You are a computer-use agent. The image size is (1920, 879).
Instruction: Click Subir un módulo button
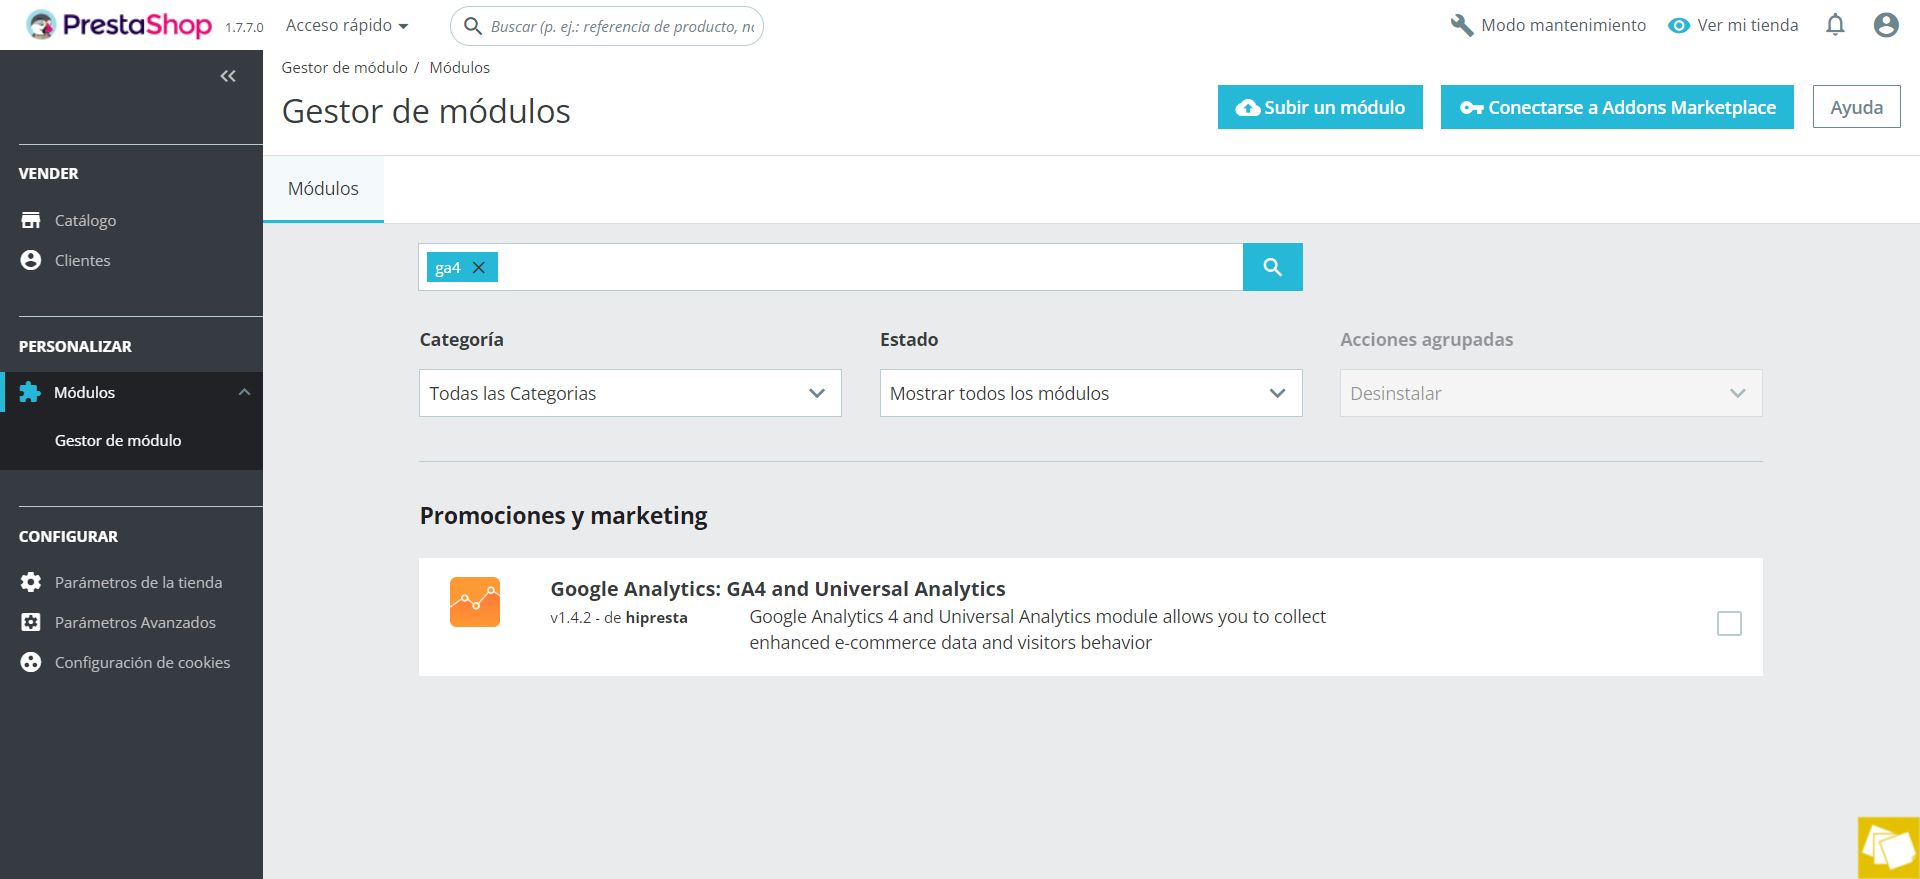[x=1320, y=107]
